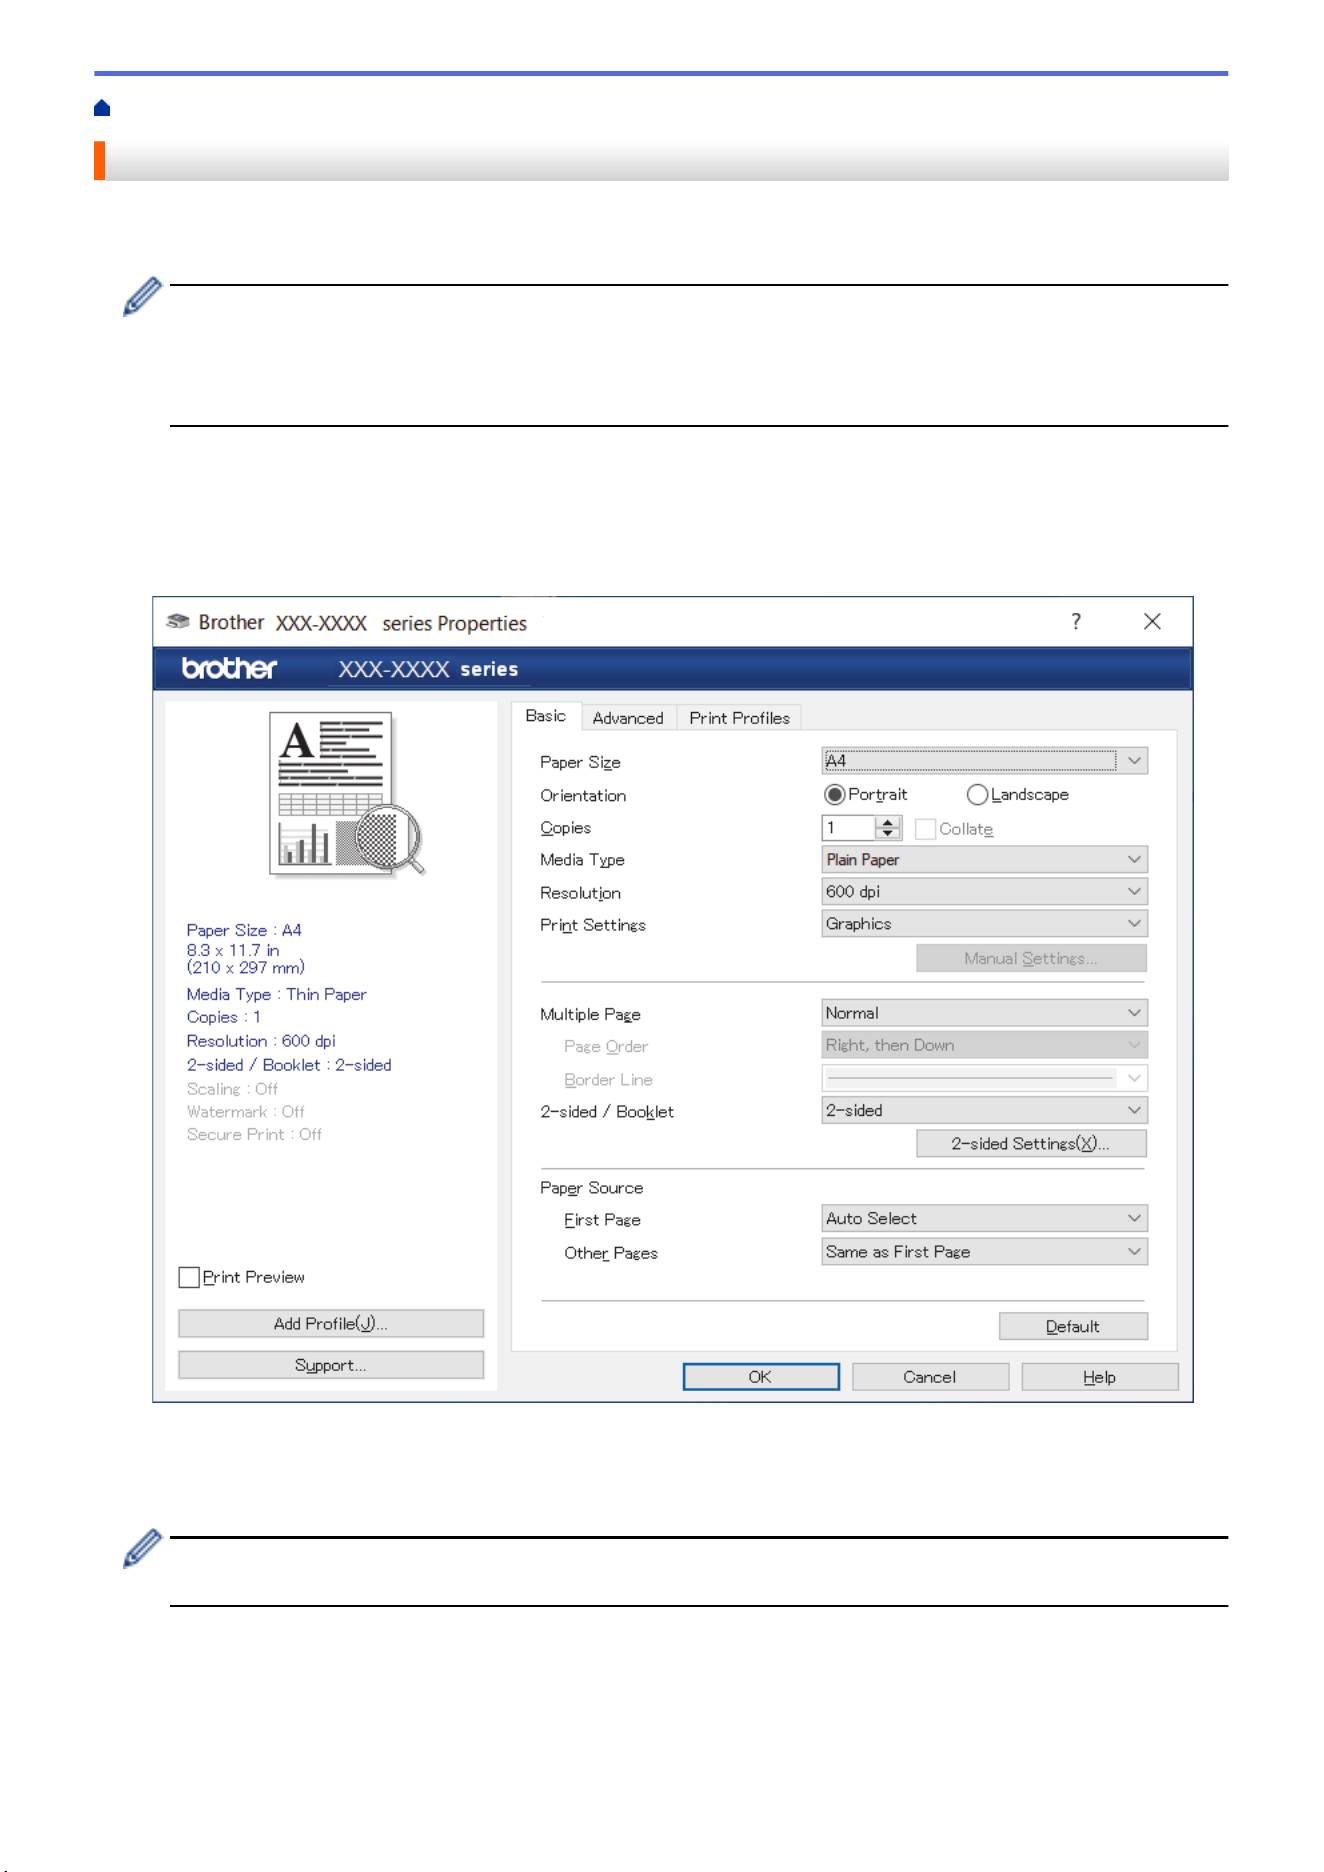Select the Landscape orientation radio button
This screenshot has width=1324, height=1872.
[977, 795]
